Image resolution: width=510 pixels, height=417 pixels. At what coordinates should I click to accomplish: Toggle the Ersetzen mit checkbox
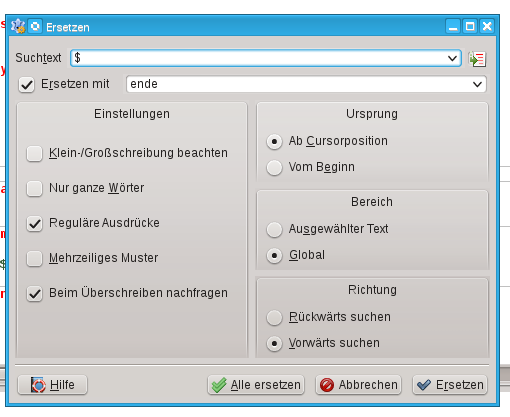click(26, 85)
